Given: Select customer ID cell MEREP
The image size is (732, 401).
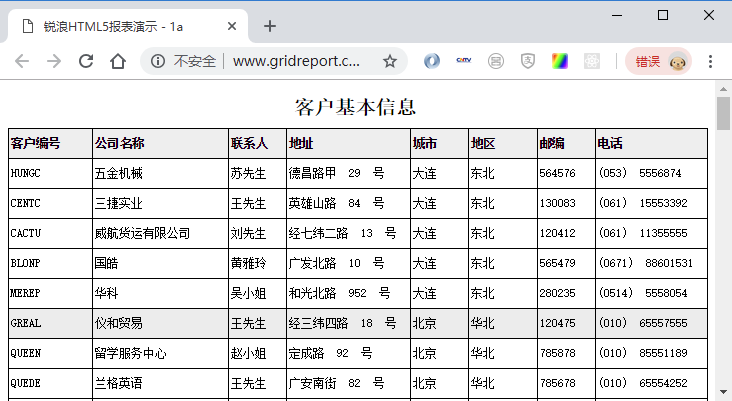Looking at the screenshot, I should pyautogui.click(x=50, y=293).
